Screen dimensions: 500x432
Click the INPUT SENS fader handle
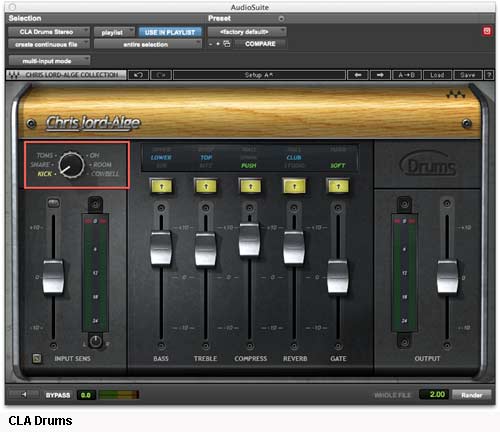tap(53, 277)
